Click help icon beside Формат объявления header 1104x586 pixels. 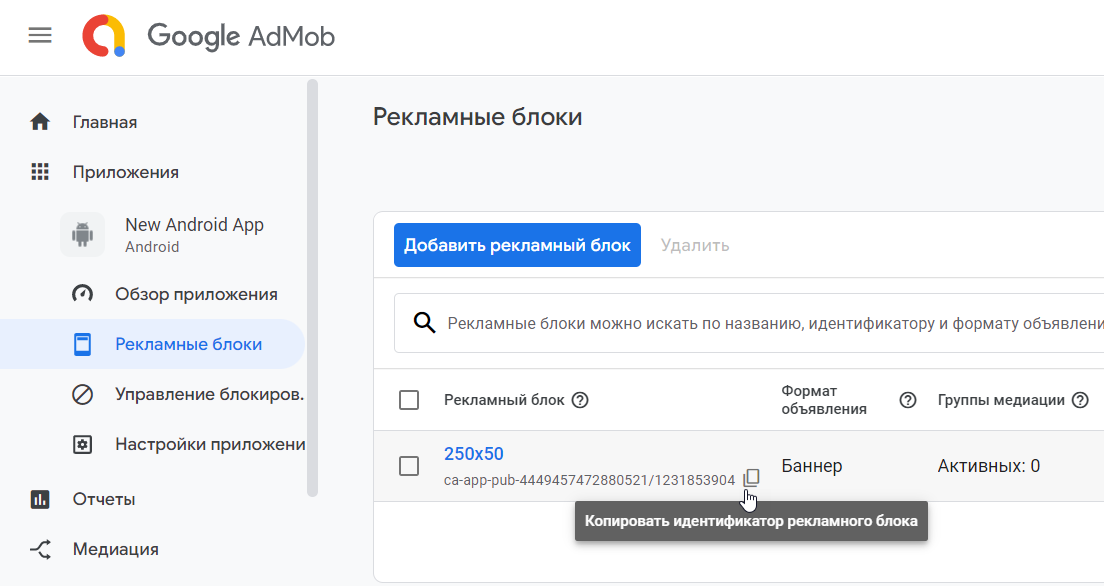(x=907, y=400)
